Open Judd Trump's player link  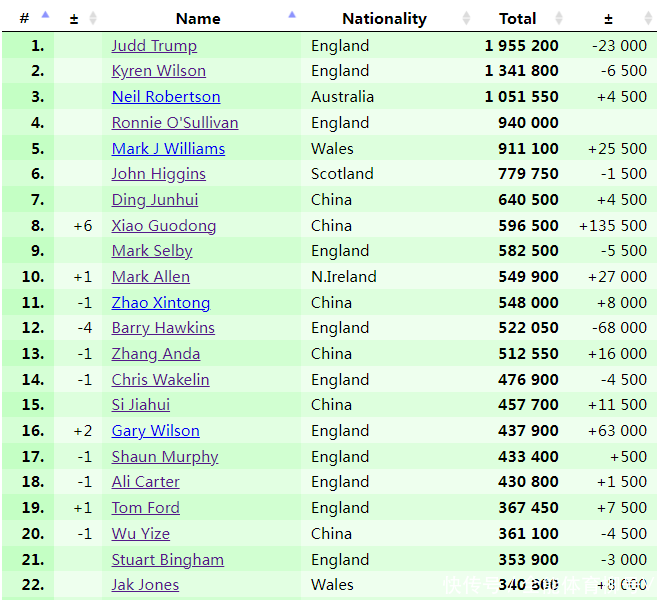154,45
